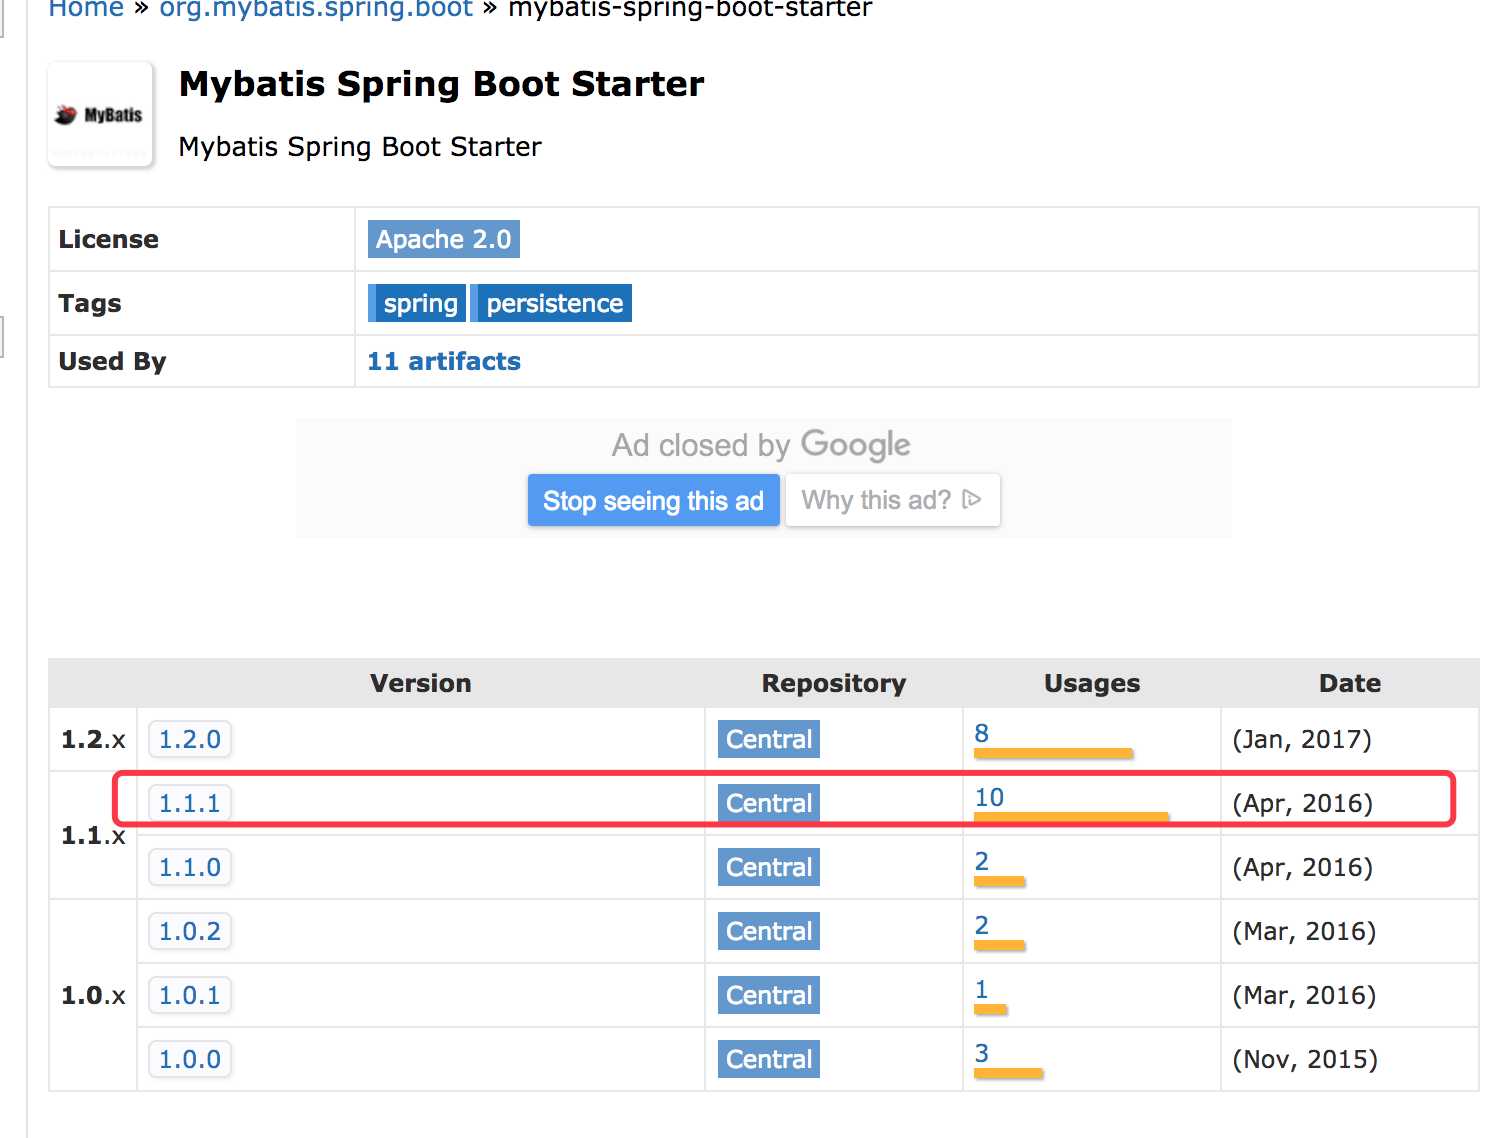Click the 1.2.0 usage bar
This screenshot has height=1138, width=1500.
(x=1053, y=753)
